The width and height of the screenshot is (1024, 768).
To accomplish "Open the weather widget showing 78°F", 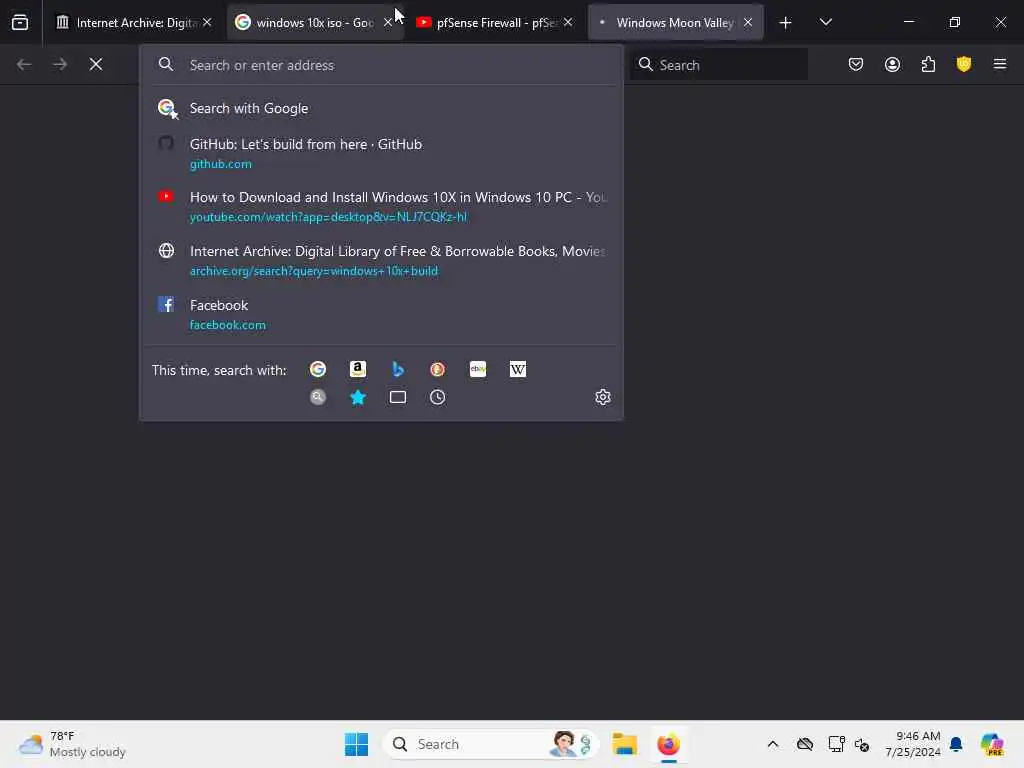I will (72, 744).
